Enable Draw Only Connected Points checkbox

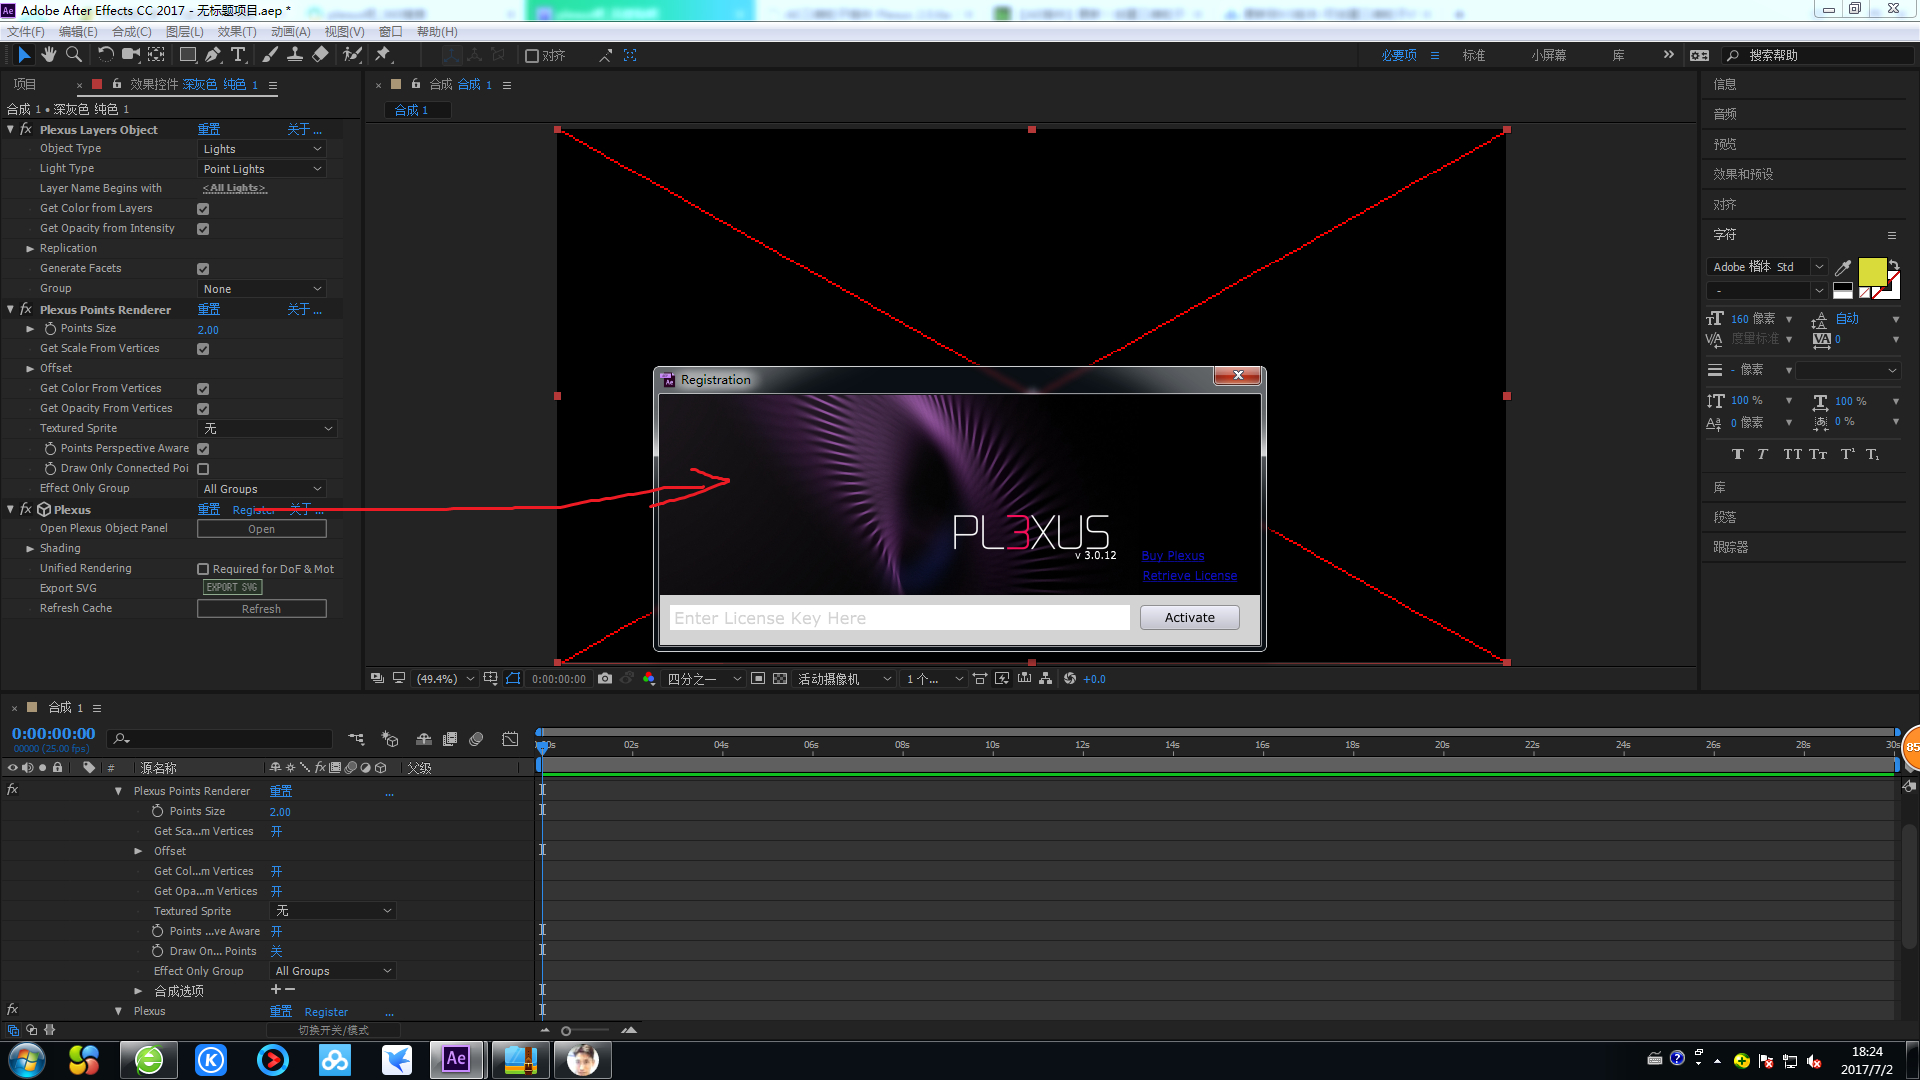(203, 469)
